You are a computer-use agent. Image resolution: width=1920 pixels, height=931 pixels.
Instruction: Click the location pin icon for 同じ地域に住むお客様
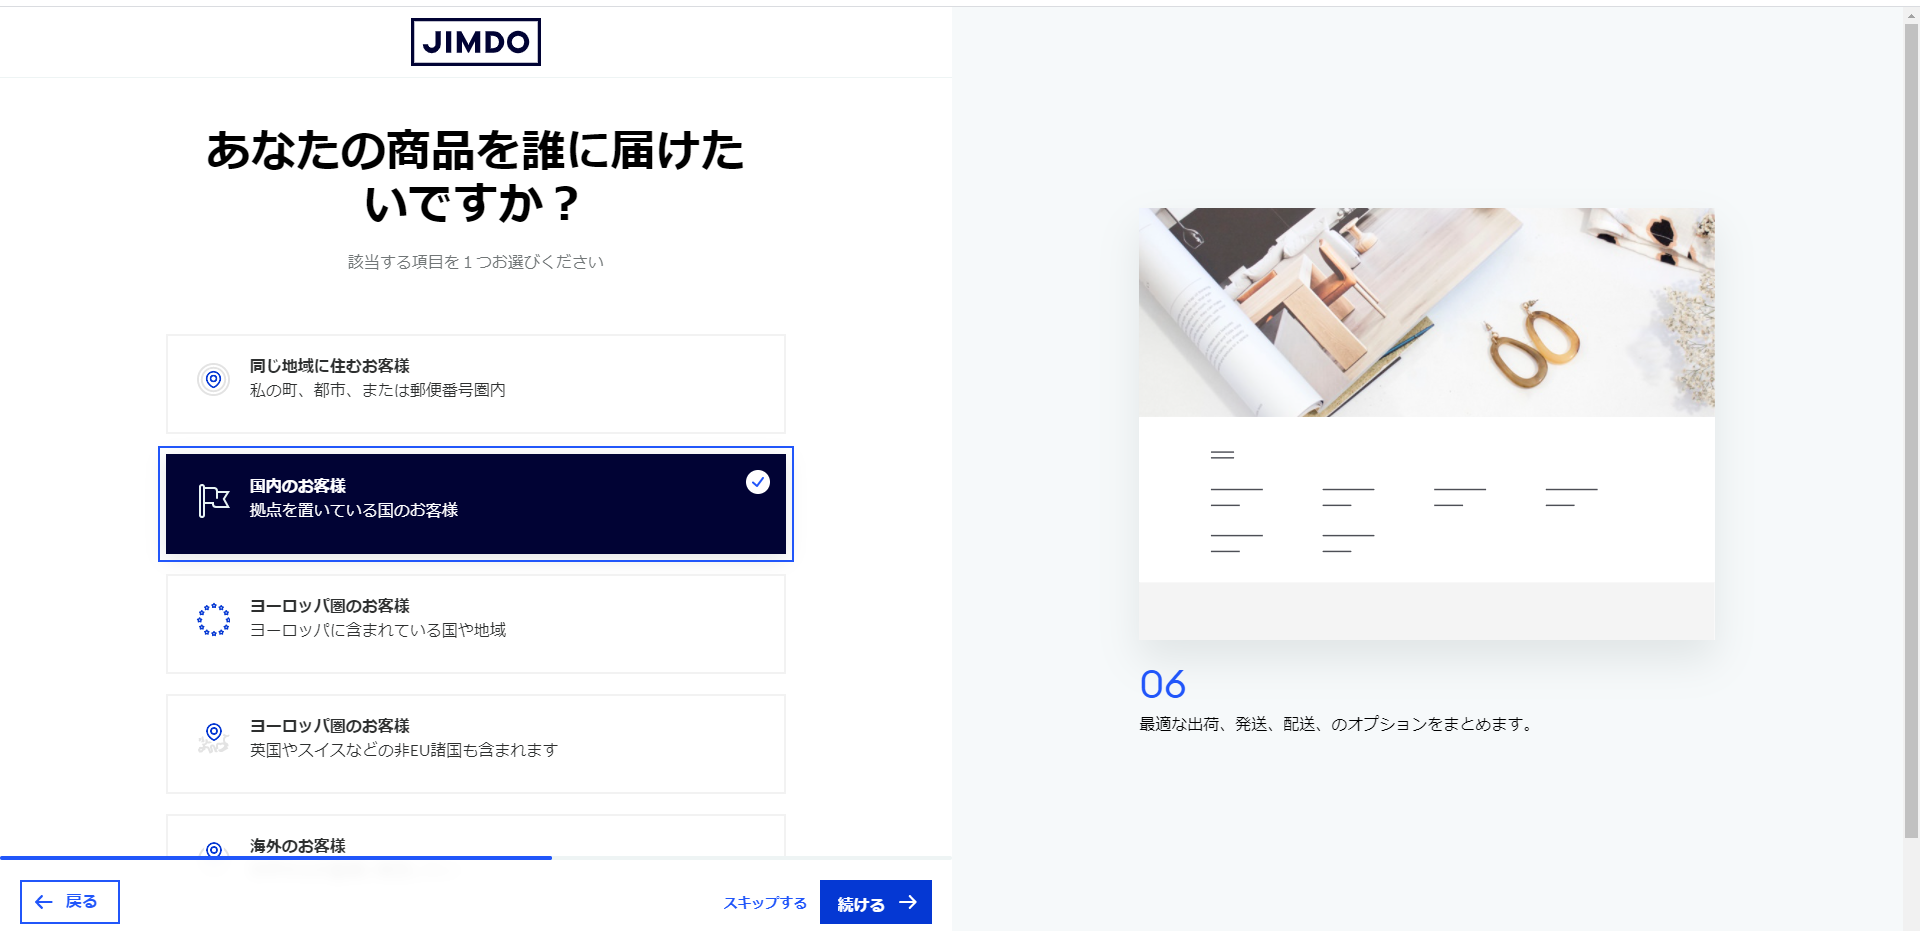click(x=213, y=379)
